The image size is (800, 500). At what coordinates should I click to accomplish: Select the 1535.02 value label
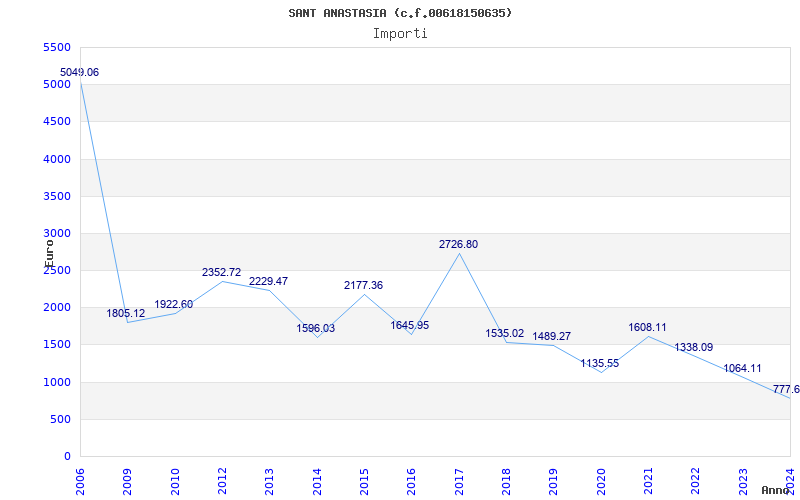pos(505,334)
